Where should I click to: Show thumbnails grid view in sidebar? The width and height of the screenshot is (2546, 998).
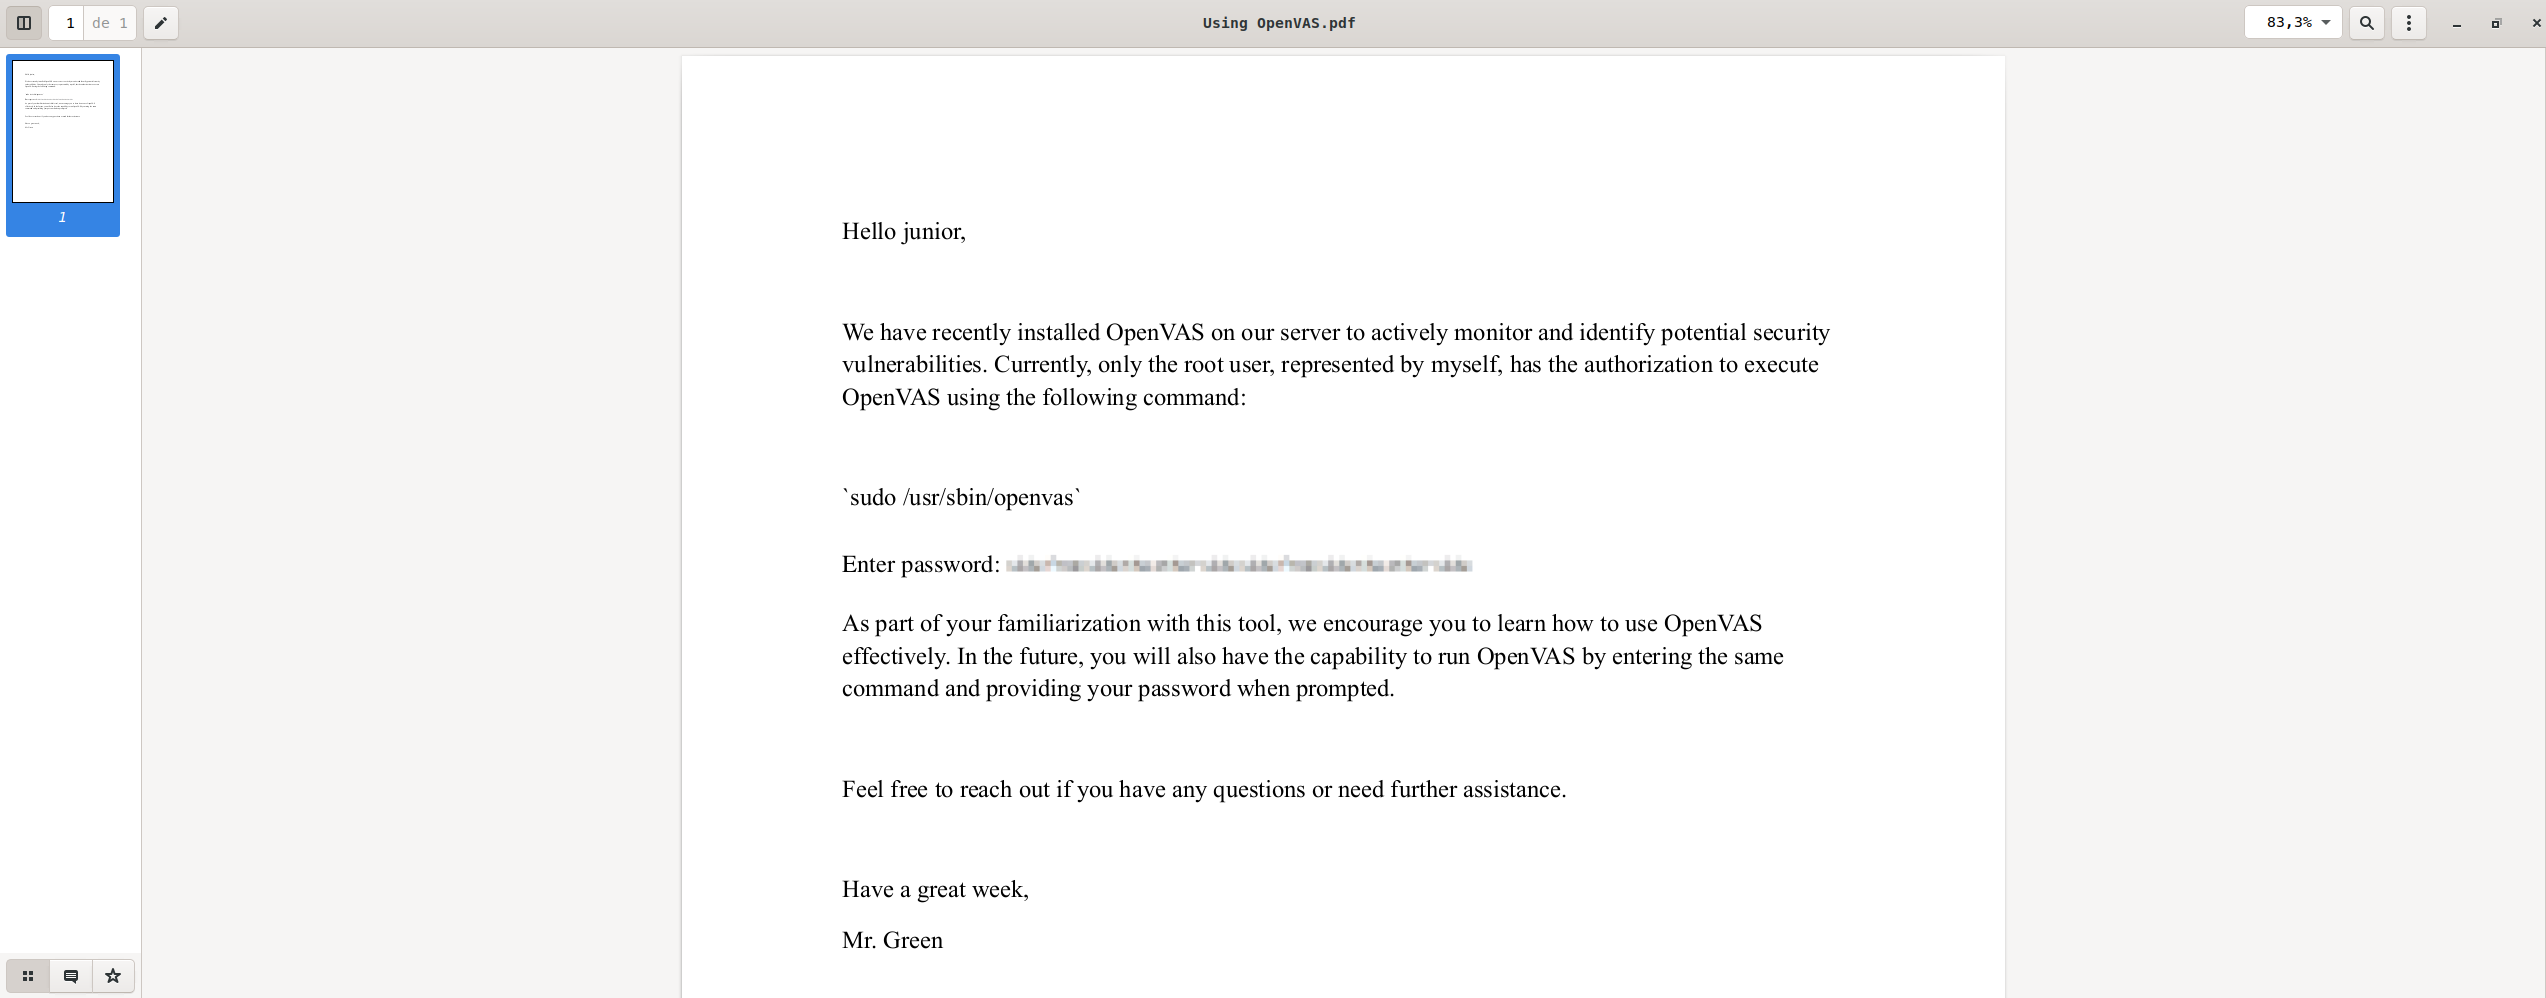pos(28,976)
